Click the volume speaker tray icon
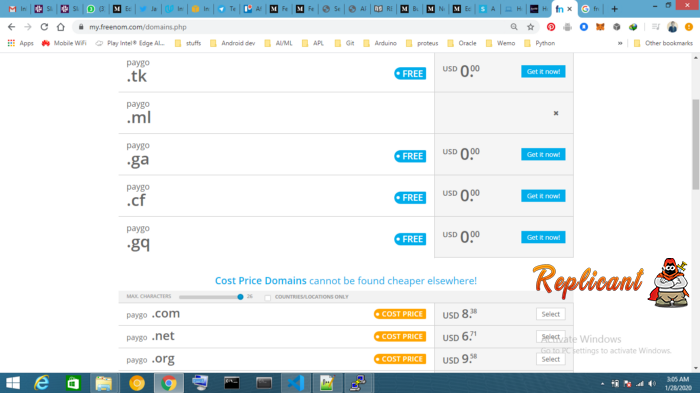The height and width of the screenshot is (393, 700). tap(652, 384)
